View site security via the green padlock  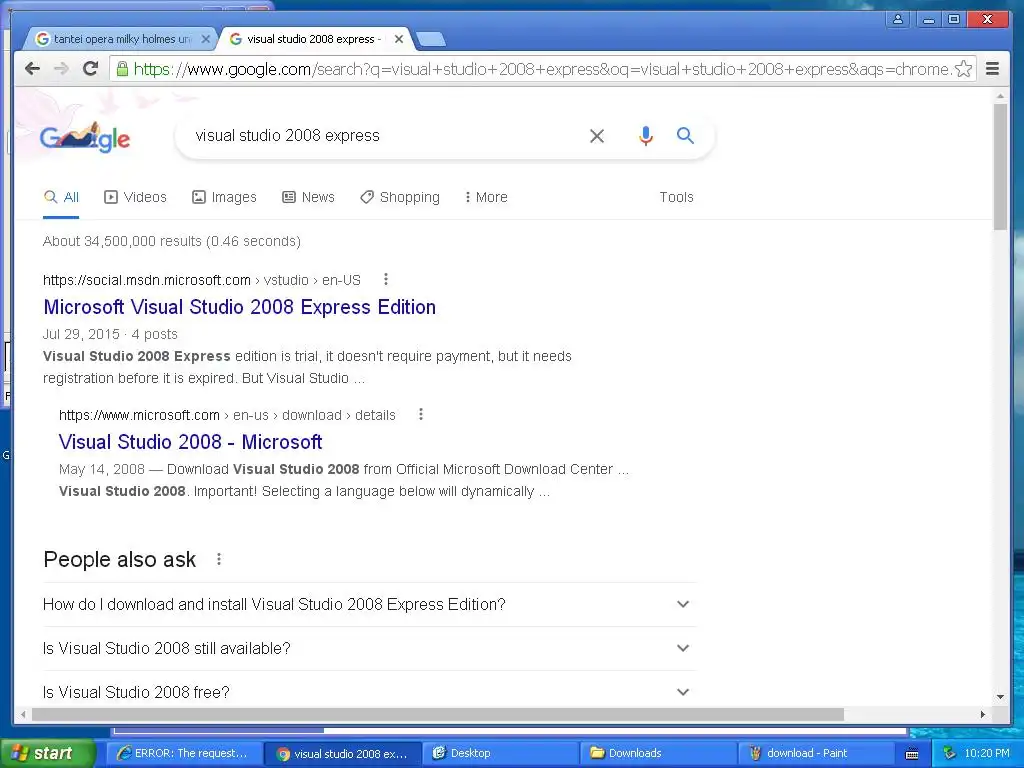121,69
